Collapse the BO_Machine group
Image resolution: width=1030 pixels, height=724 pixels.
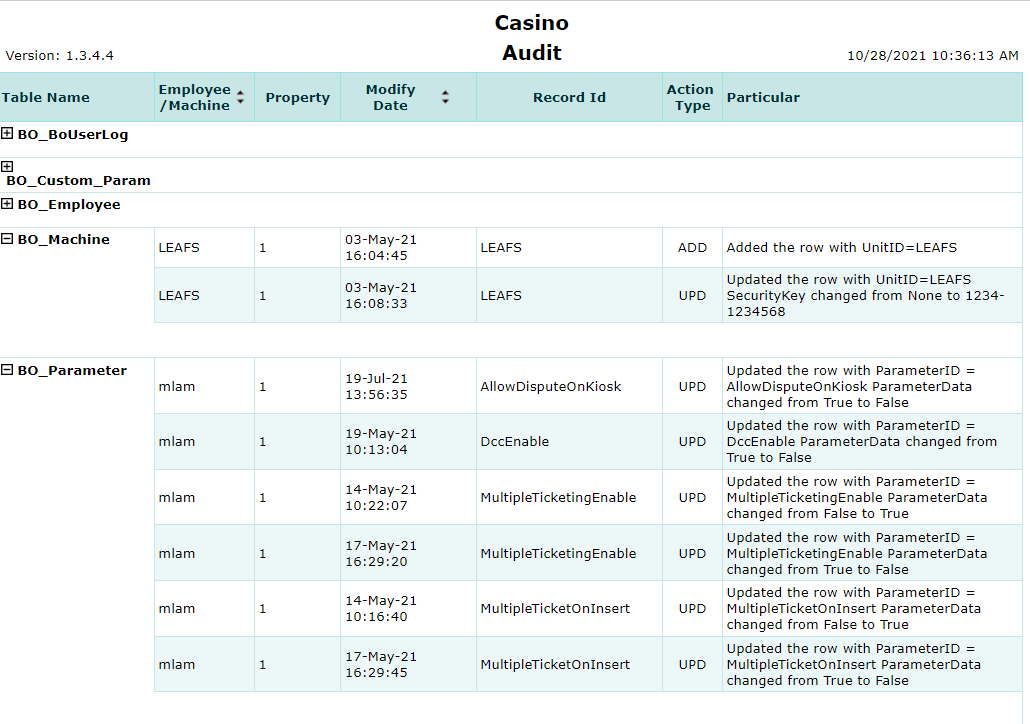point(7,238)
